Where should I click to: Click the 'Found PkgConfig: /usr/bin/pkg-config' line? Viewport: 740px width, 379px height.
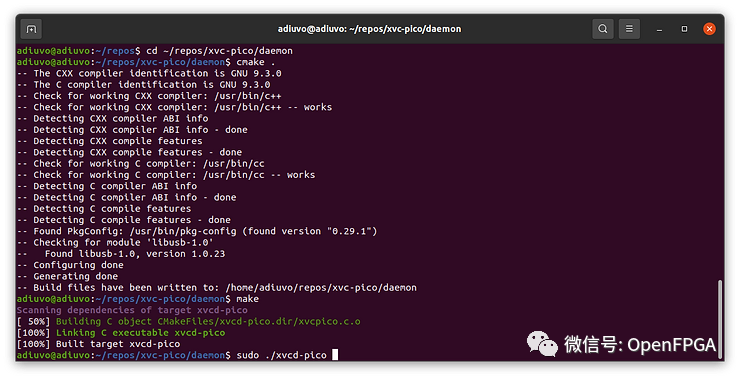pyautogui.click(x=197, y=231)
